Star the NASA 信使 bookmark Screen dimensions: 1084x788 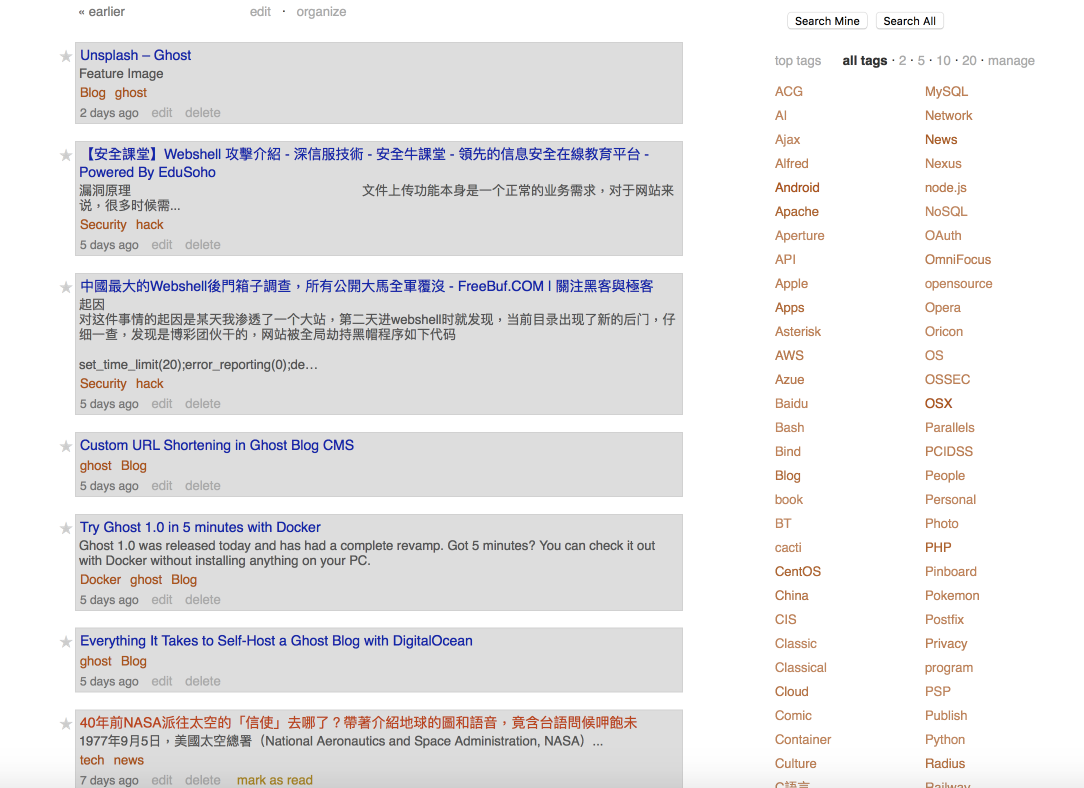tap(66, 721)
